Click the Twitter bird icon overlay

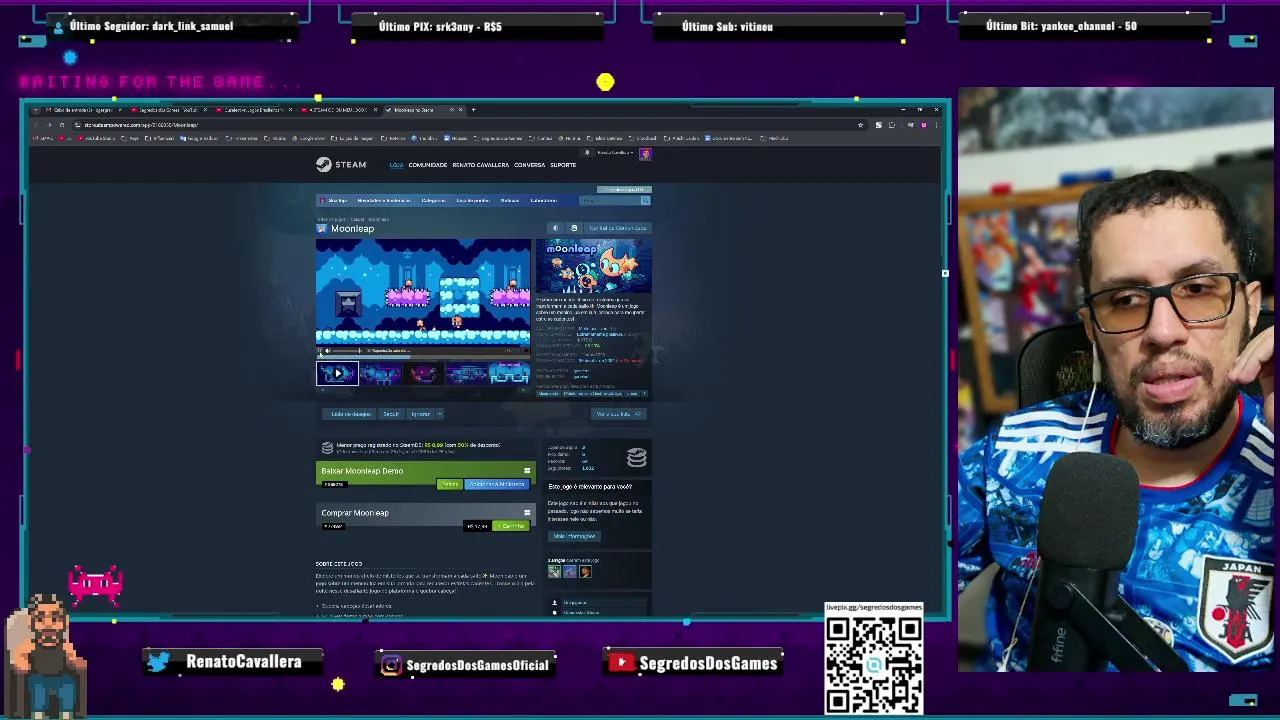click(158, 661)
